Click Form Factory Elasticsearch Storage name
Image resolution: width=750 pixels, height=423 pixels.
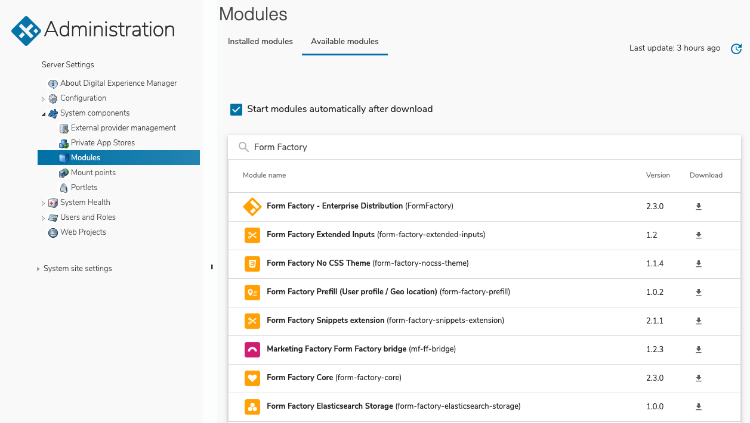click(x=330, y=406)
